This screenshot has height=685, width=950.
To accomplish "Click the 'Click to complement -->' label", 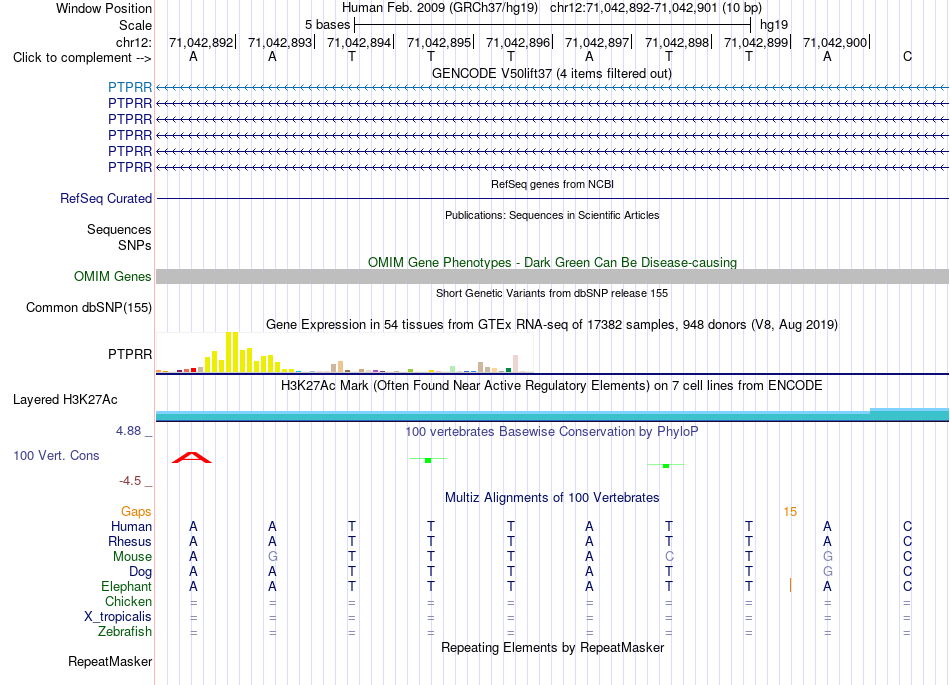I will click(82, 58).
